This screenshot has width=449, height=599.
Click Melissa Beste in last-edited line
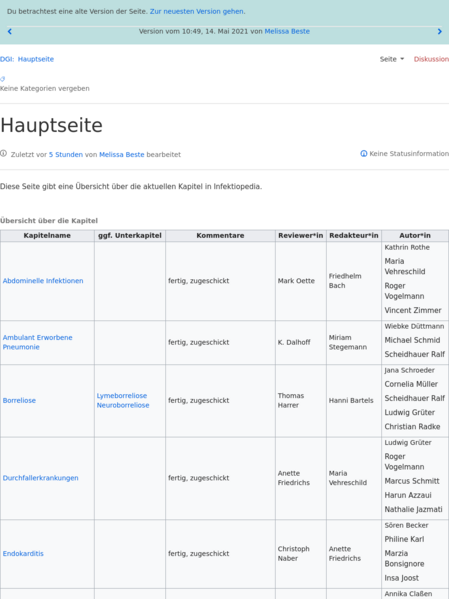122,155
